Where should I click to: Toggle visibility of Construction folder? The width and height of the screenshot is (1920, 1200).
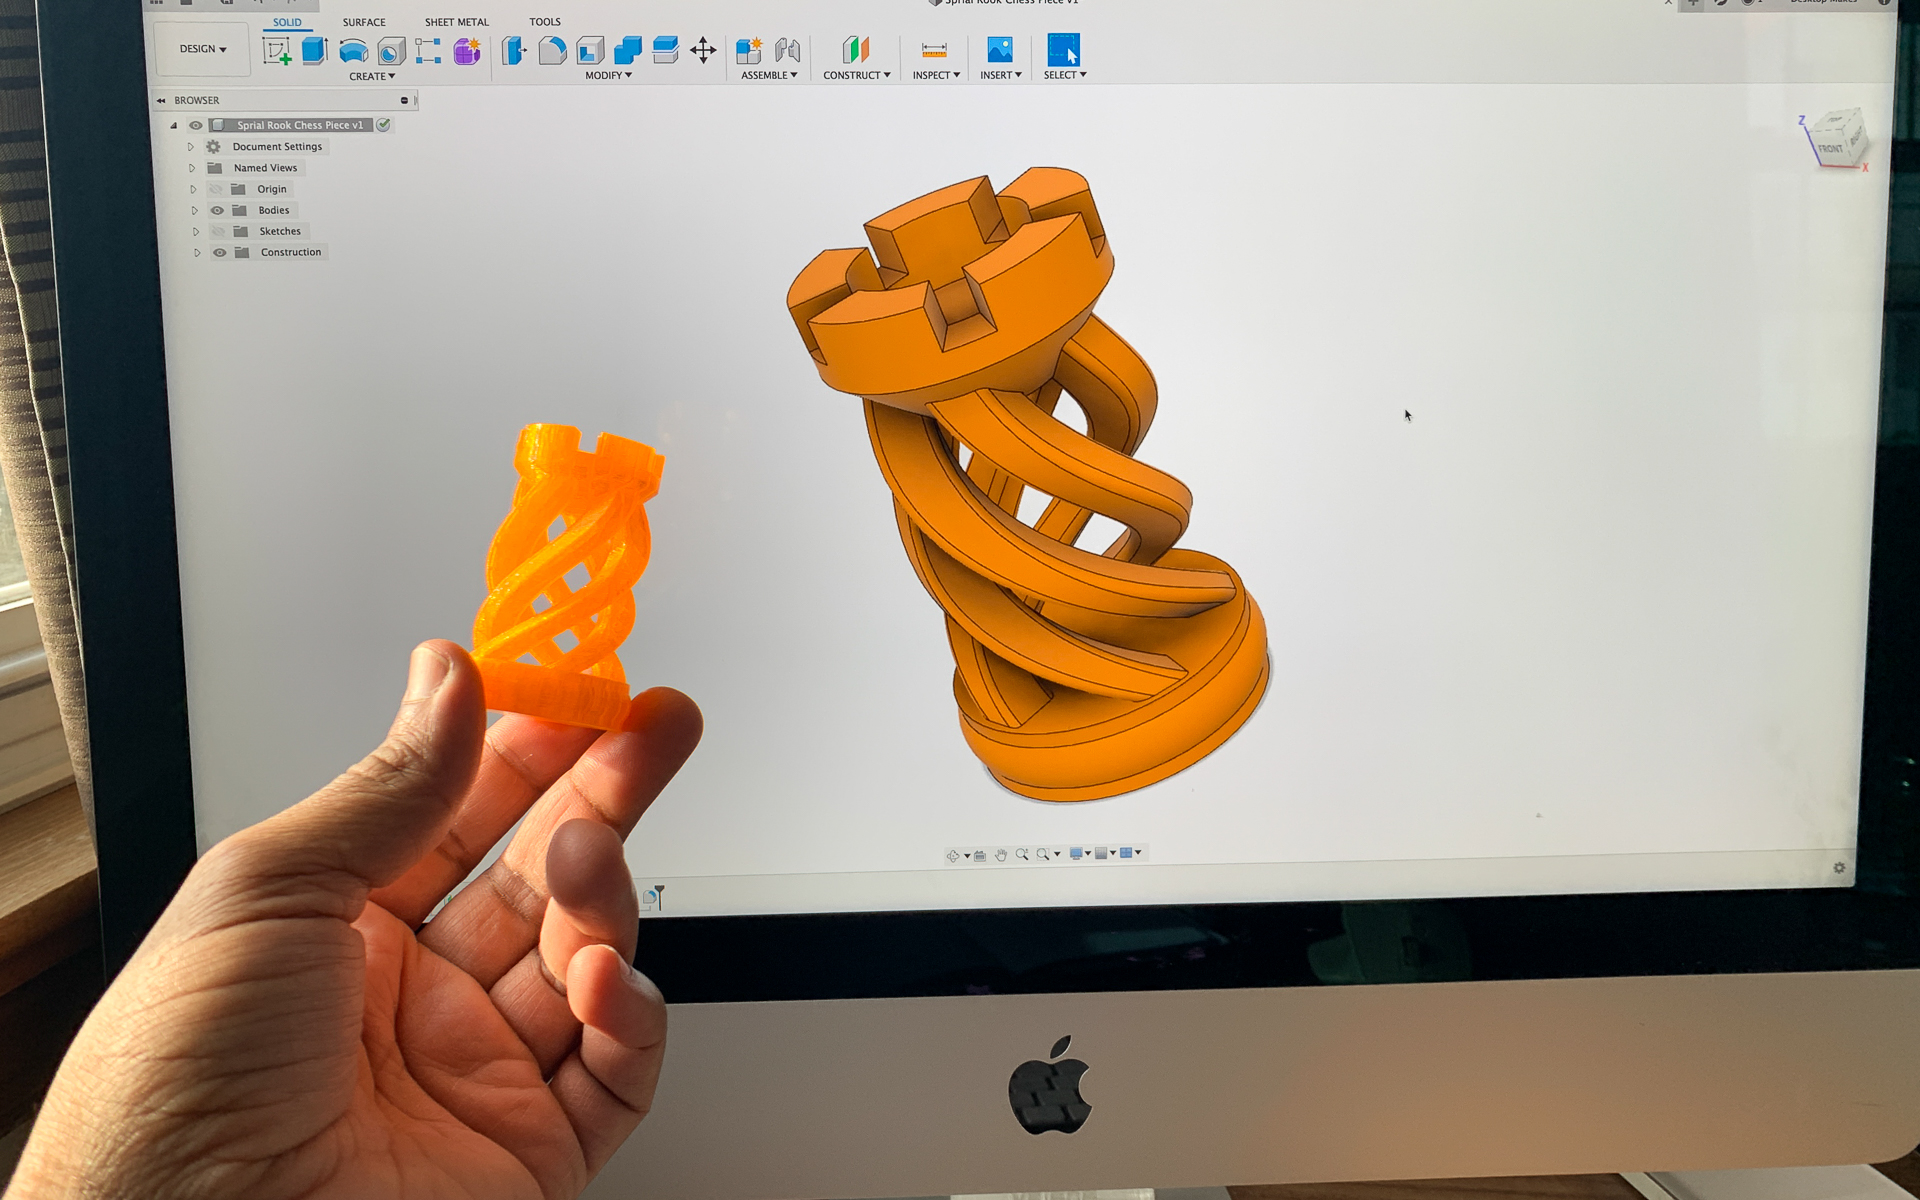(218, 252)
